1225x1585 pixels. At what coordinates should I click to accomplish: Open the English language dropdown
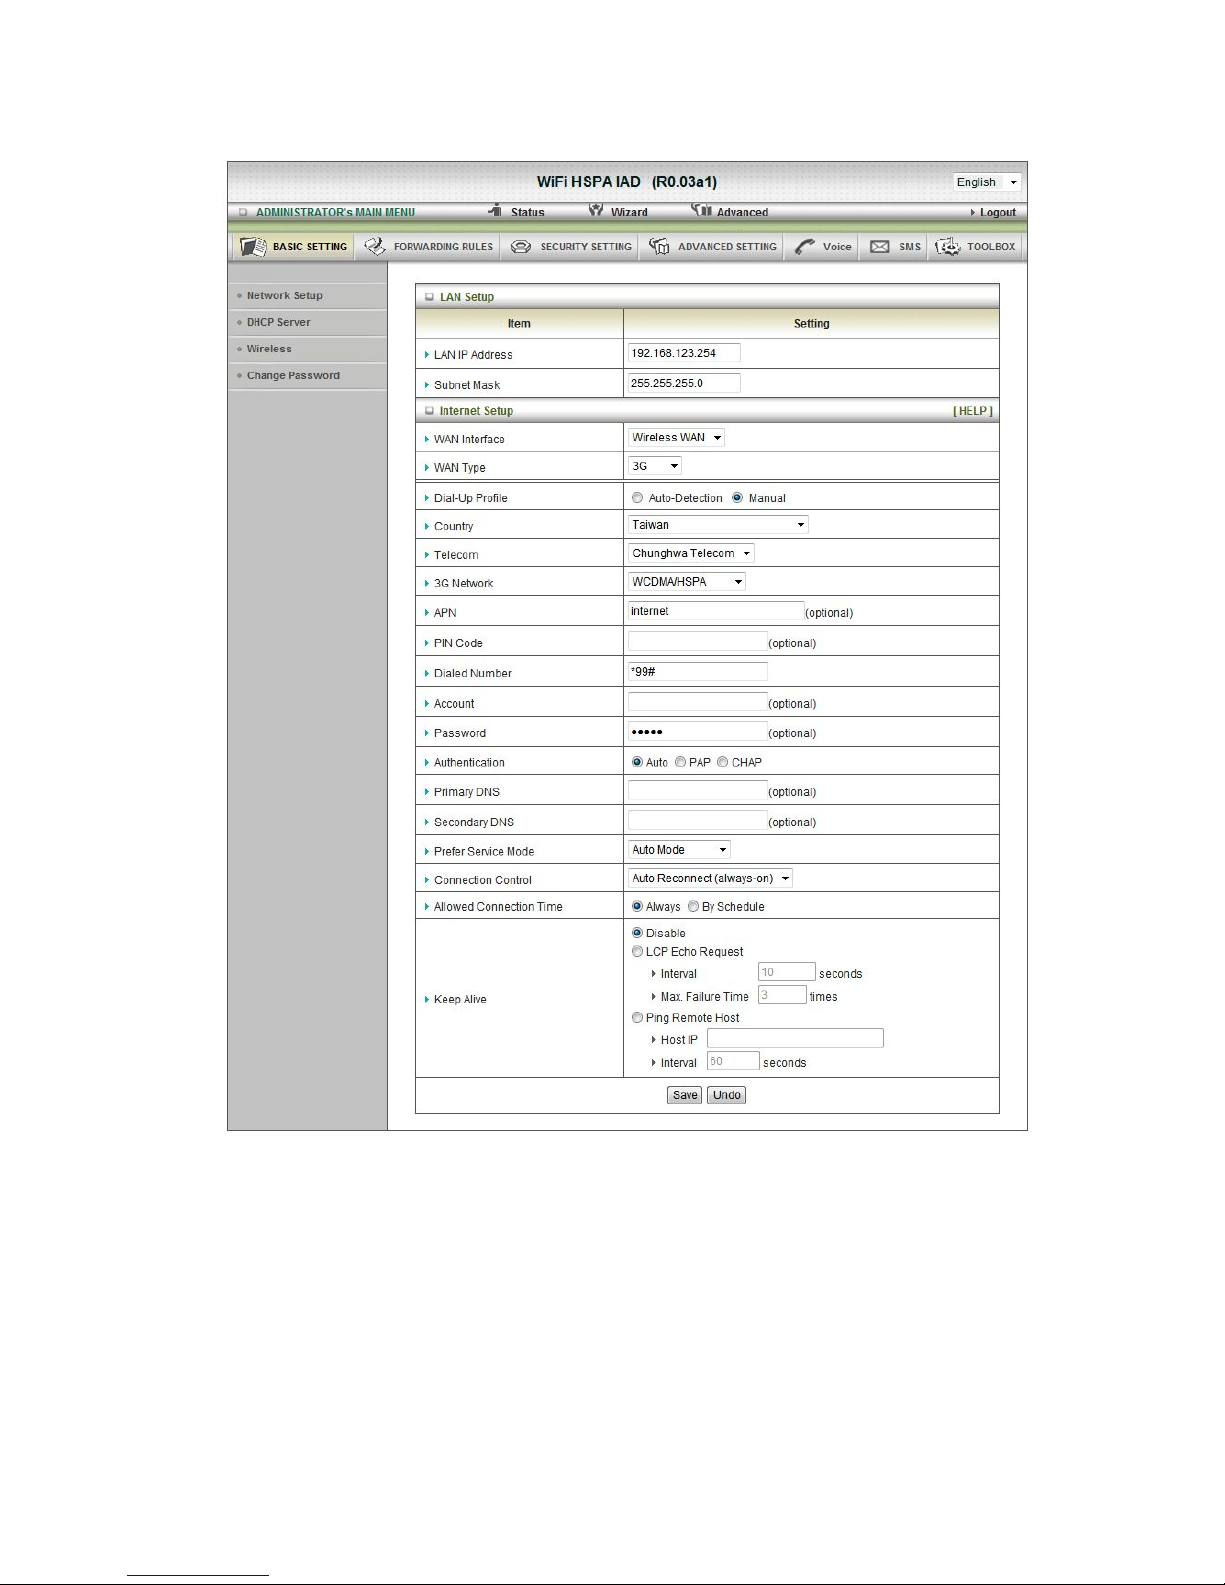986,182
